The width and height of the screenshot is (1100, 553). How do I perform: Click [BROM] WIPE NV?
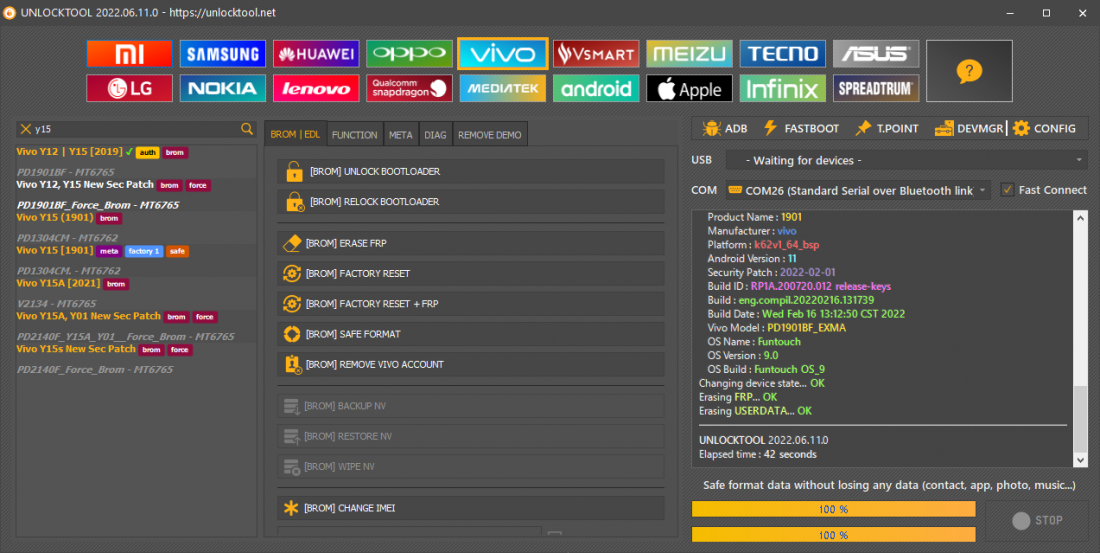pos(470,466)
